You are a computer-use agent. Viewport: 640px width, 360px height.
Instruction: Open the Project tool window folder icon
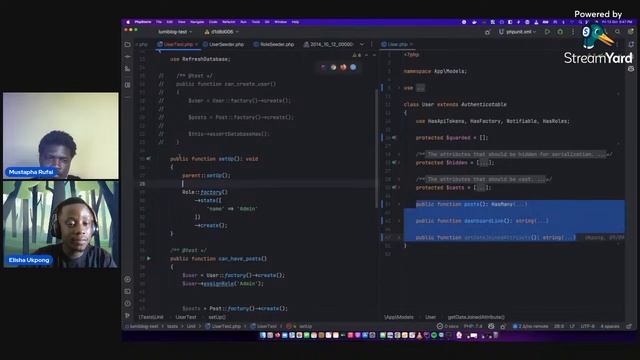click(128, 44)
